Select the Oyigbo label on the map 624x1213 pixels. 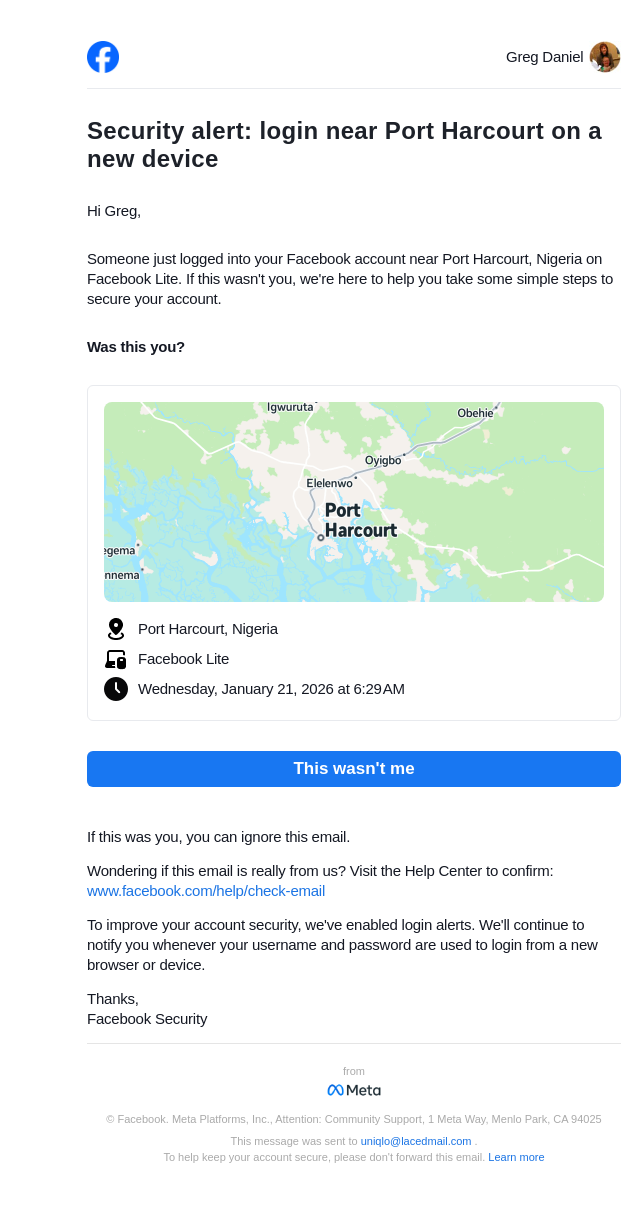[383, 460]
